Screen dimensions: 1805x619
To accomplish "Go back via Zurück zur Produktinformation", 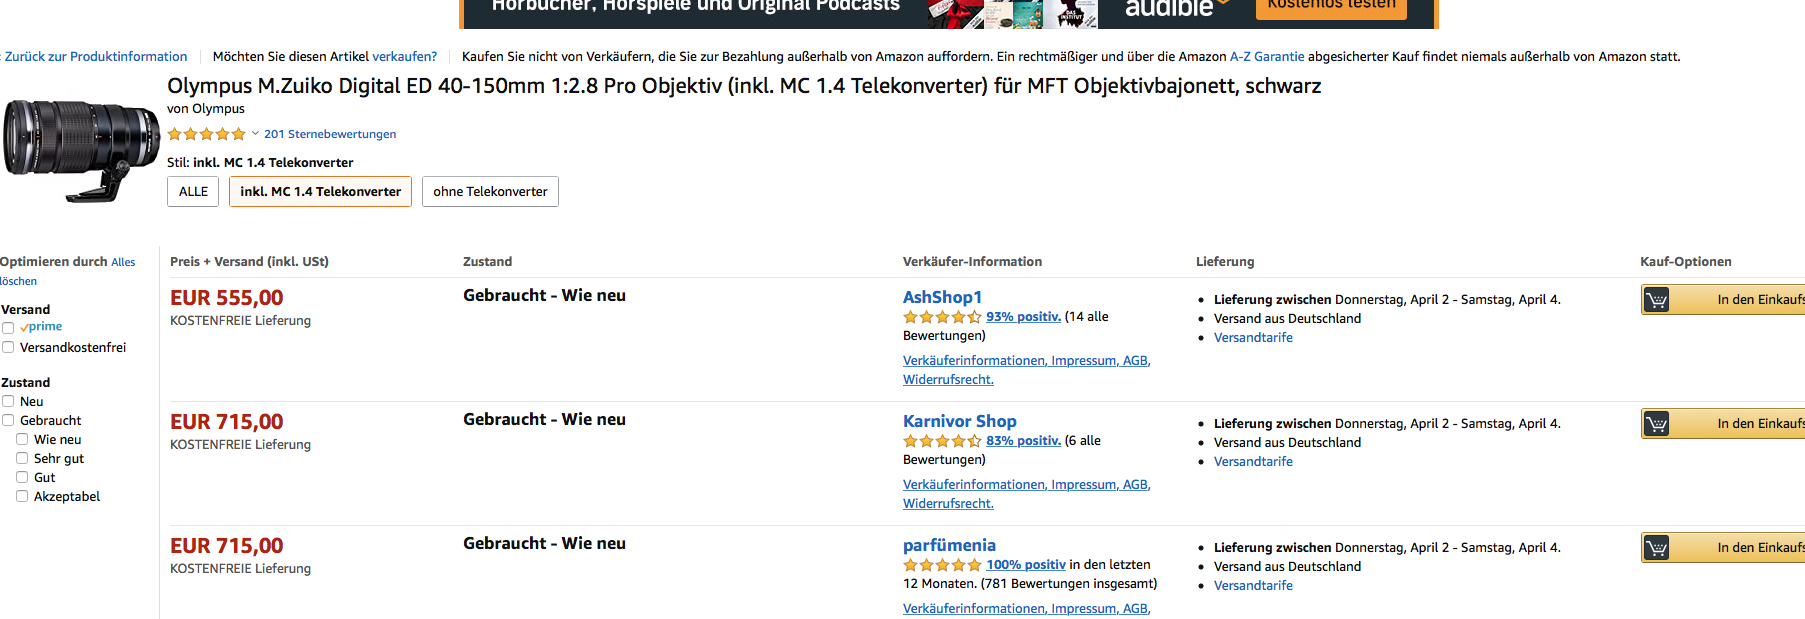I will [x=94, y=57].
